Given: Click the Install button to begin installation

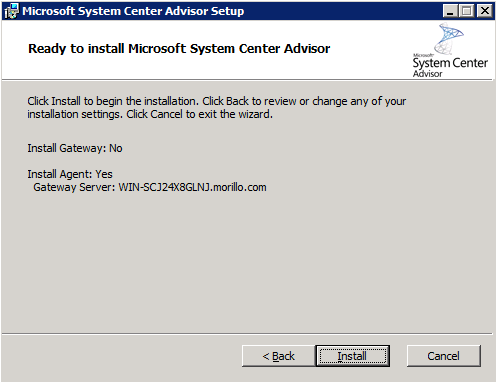Looking at the screenshot, I should [353, 356].
